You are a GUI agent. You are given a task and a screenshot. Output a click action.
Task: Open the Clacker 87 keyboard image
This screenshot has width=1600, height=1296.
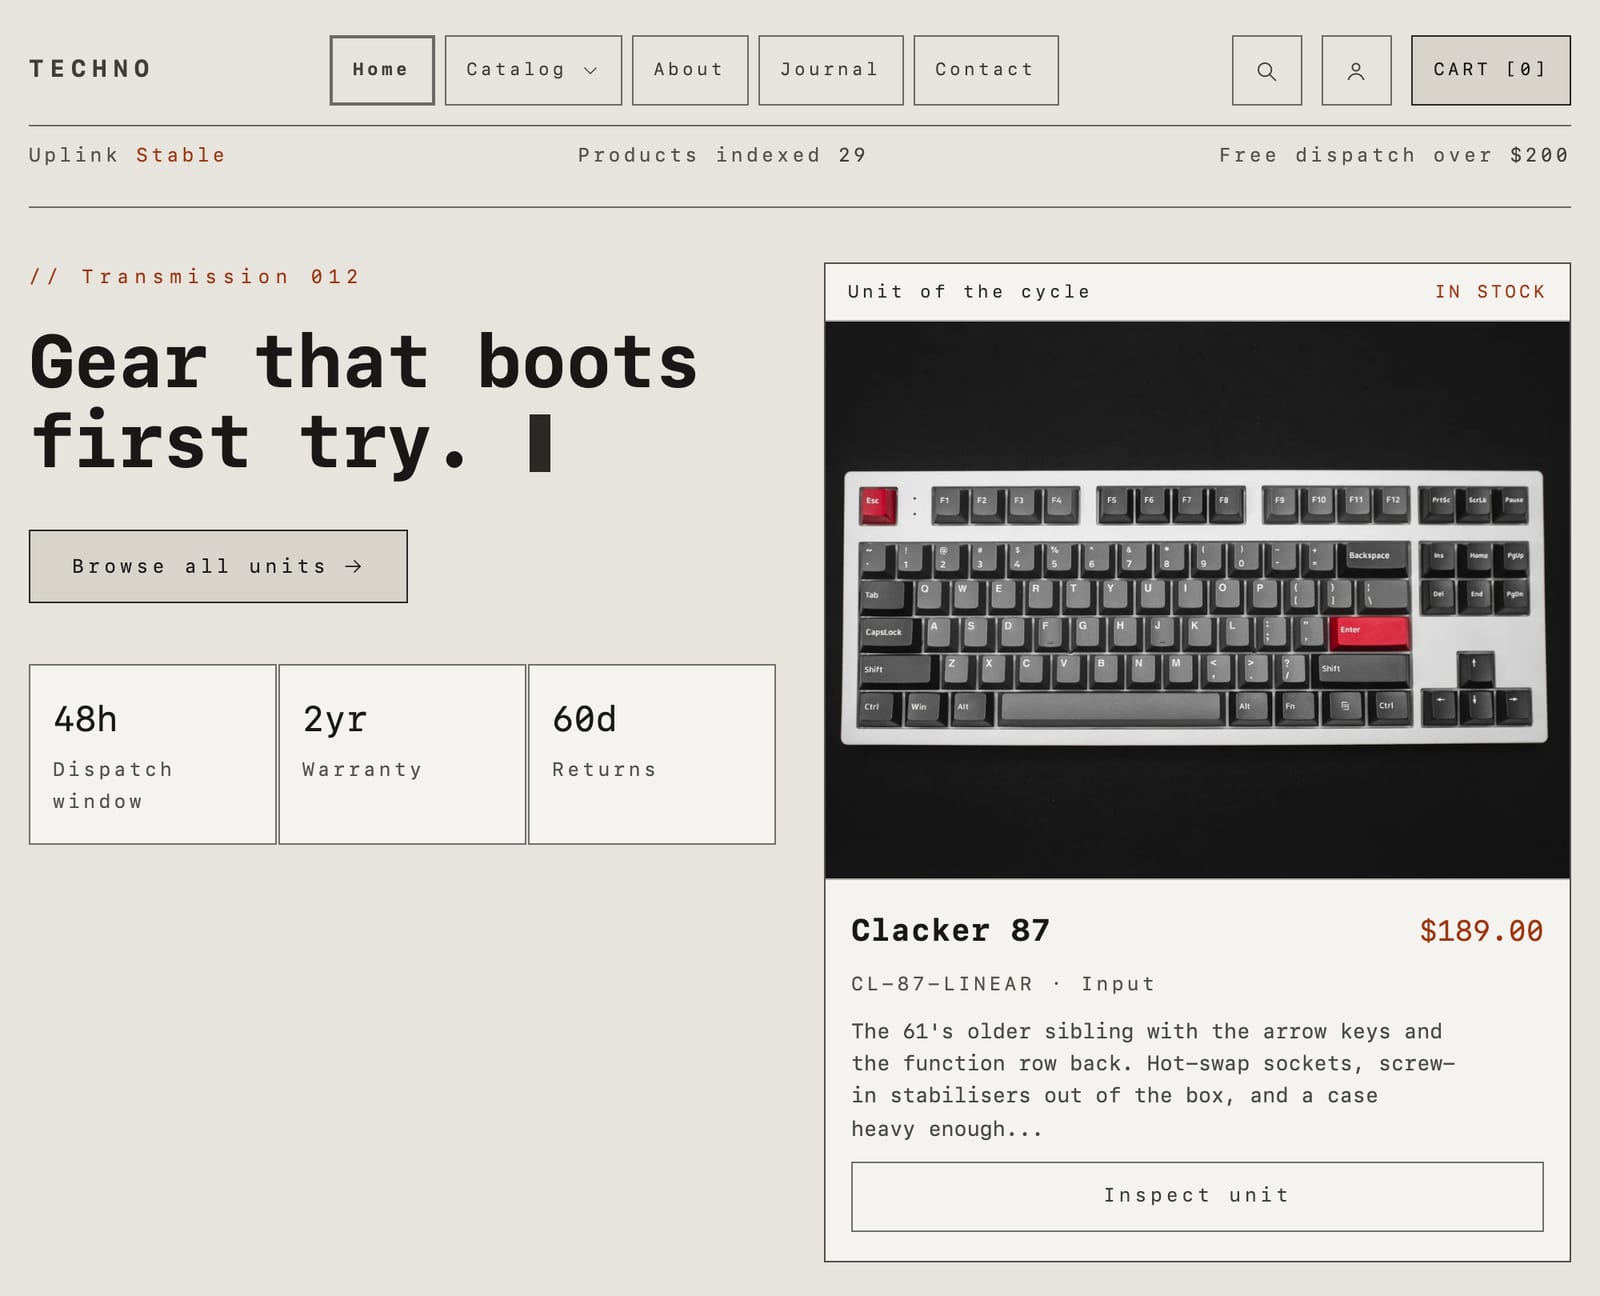[1197, 600]
